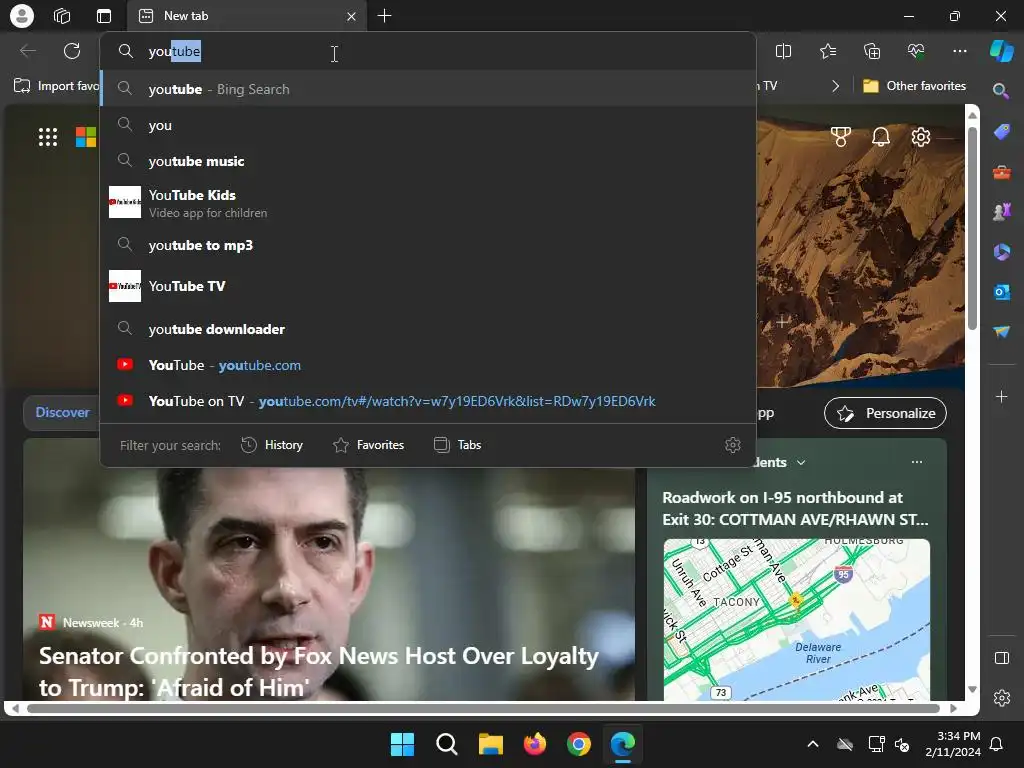
Task: Open taskbar Search
Action: (447, 744)
